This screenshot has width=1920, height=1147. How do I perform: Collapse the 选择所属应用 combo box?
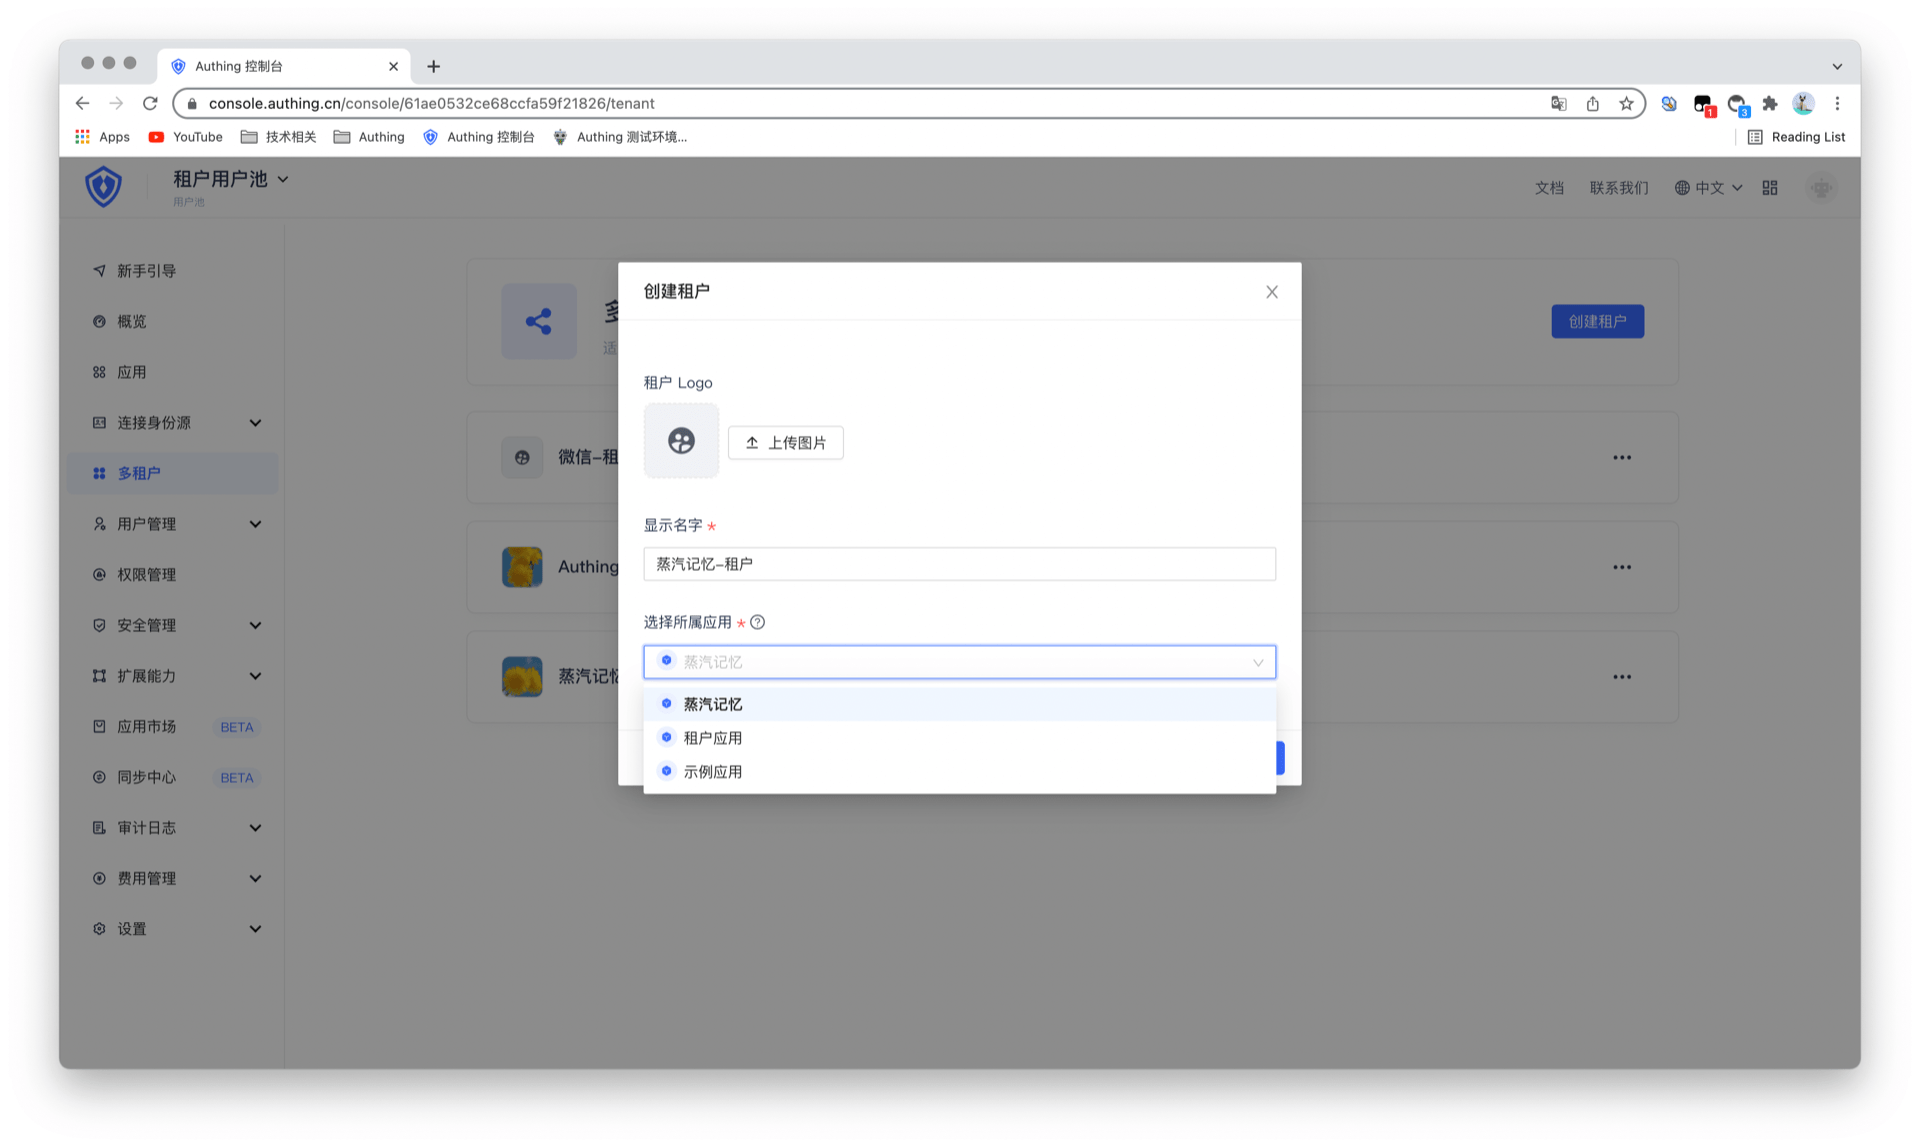pyautogui.click(x=1257, y=662)
